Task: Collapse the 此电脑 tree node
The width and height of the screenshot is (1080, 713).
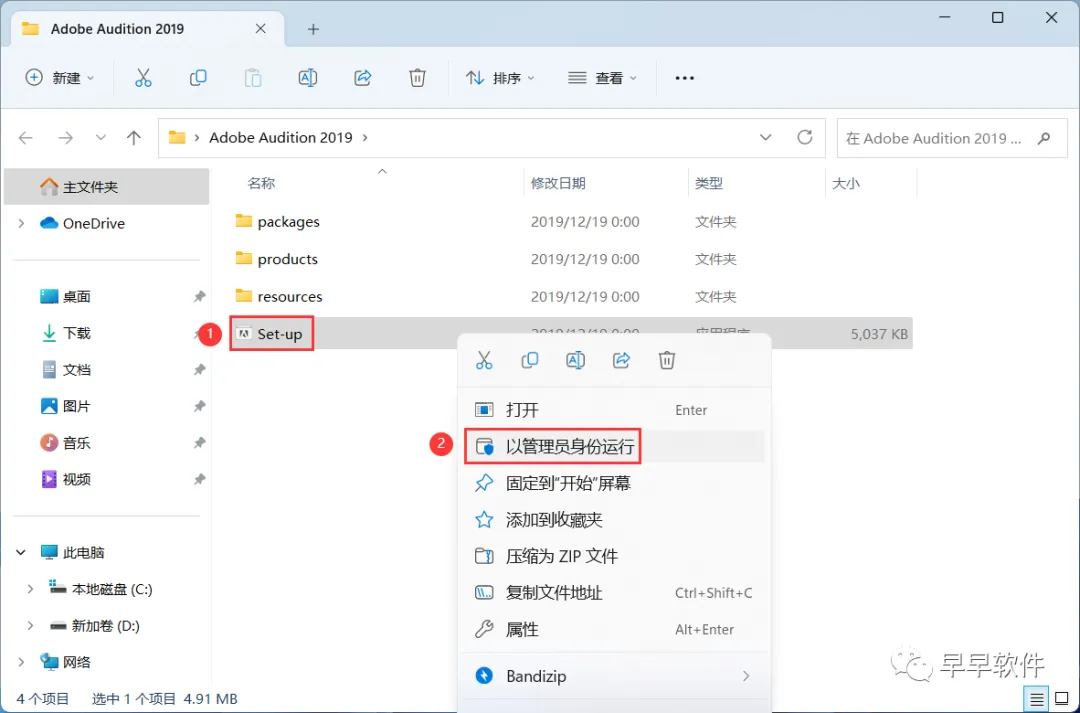Action: (x=21, y=552)
